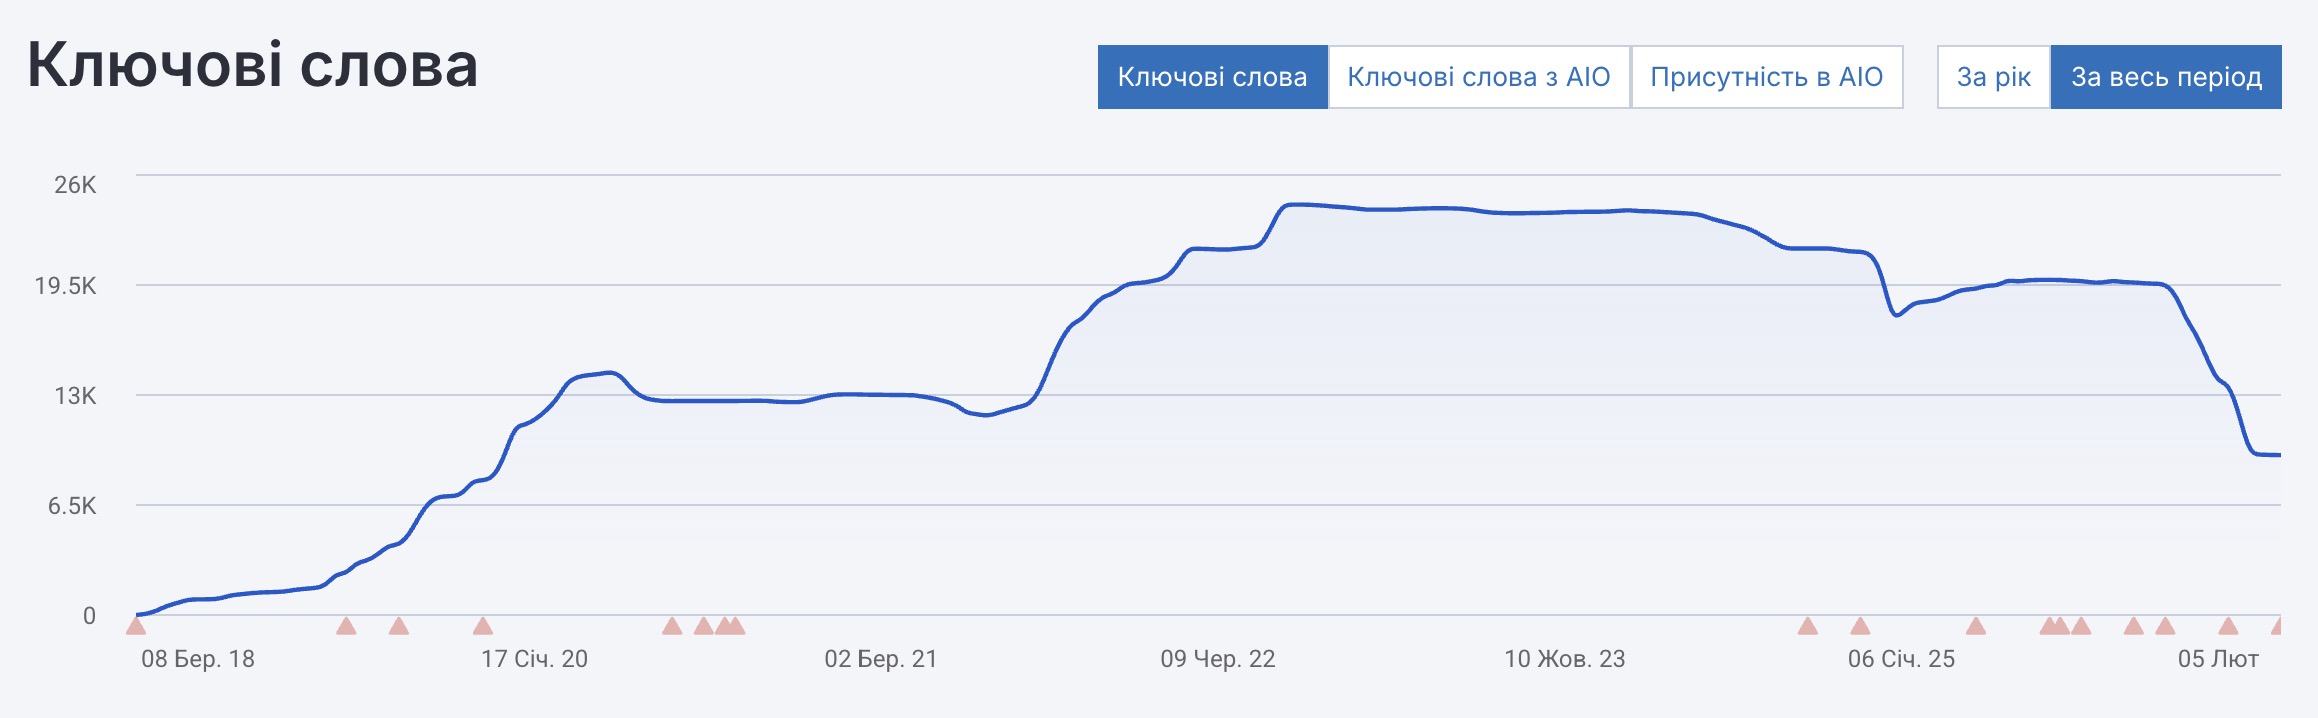Image resolution: width=2318 pixels, height=718 pixels.
Task: Click the 09 Чер. 22 date axis label
Action: (1217, 659)
